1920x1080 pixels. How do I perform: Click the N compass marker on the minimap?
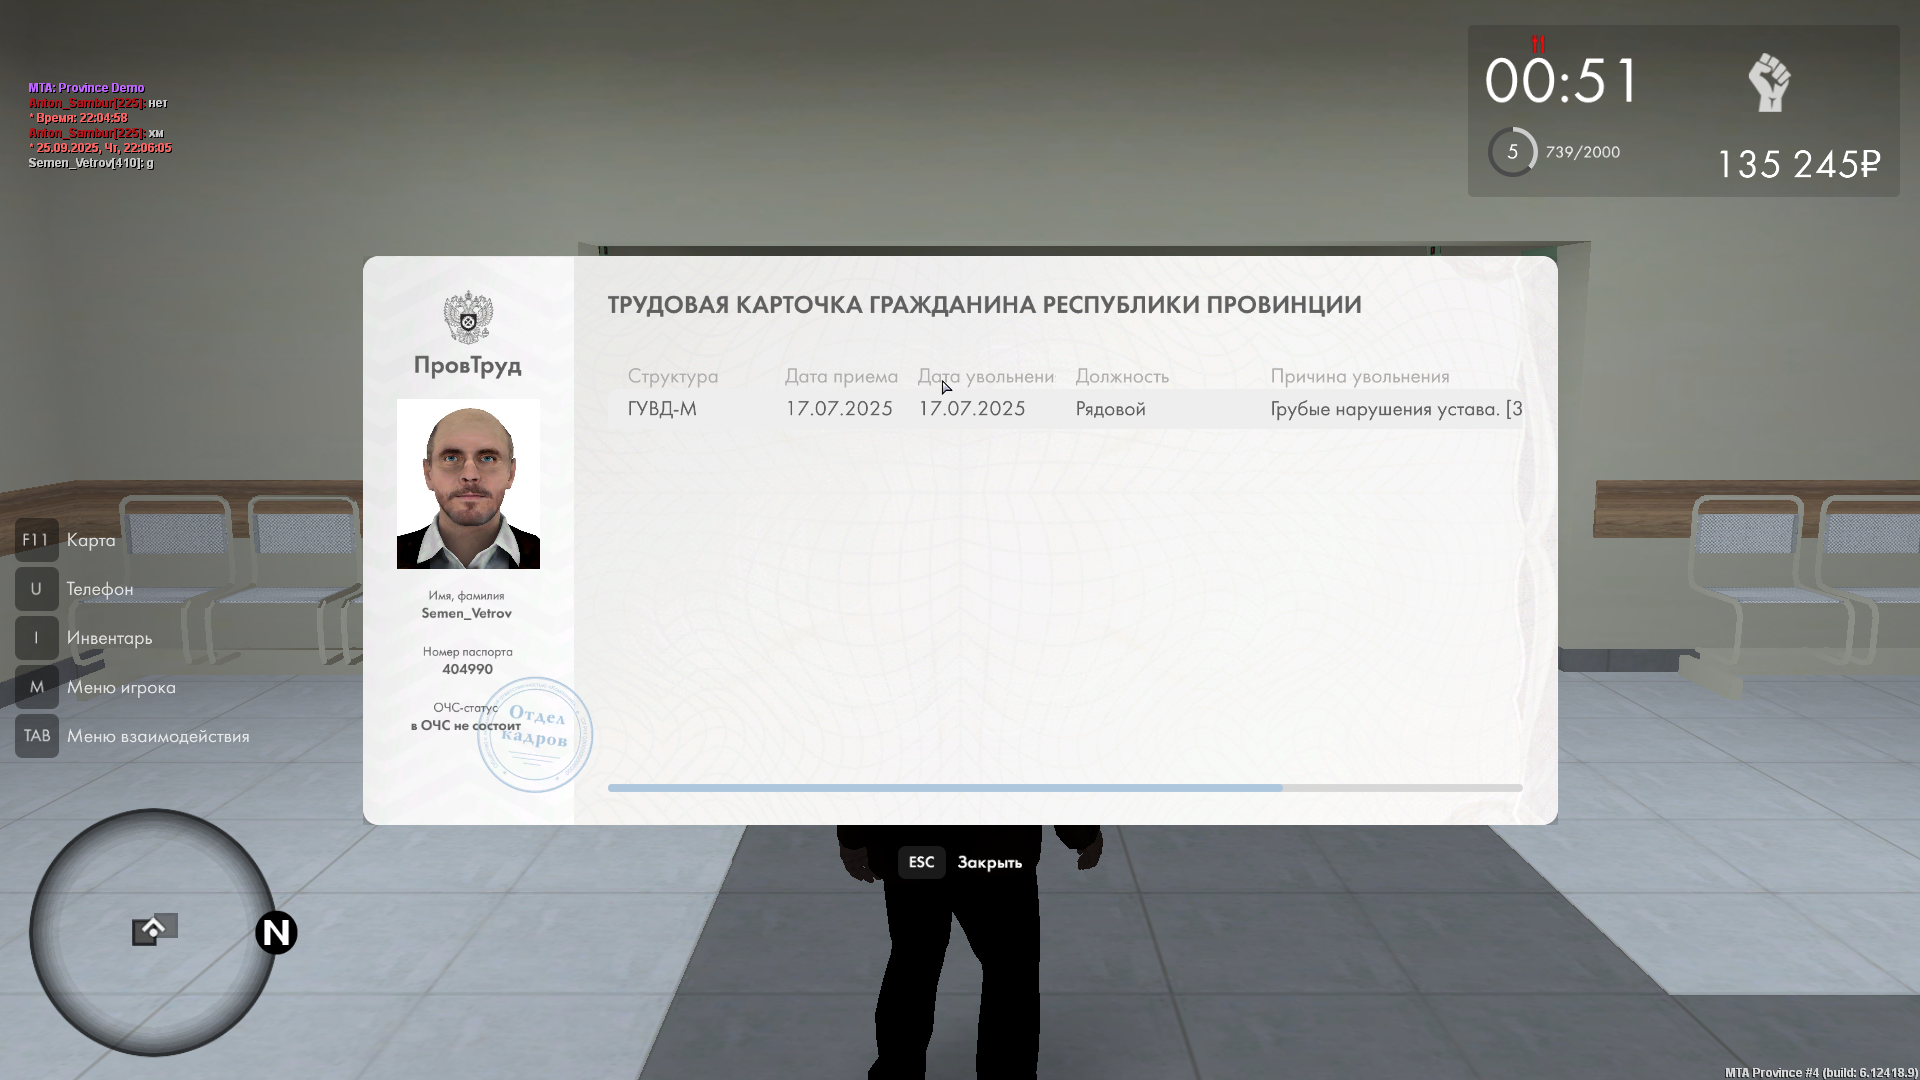pos(276,932)
